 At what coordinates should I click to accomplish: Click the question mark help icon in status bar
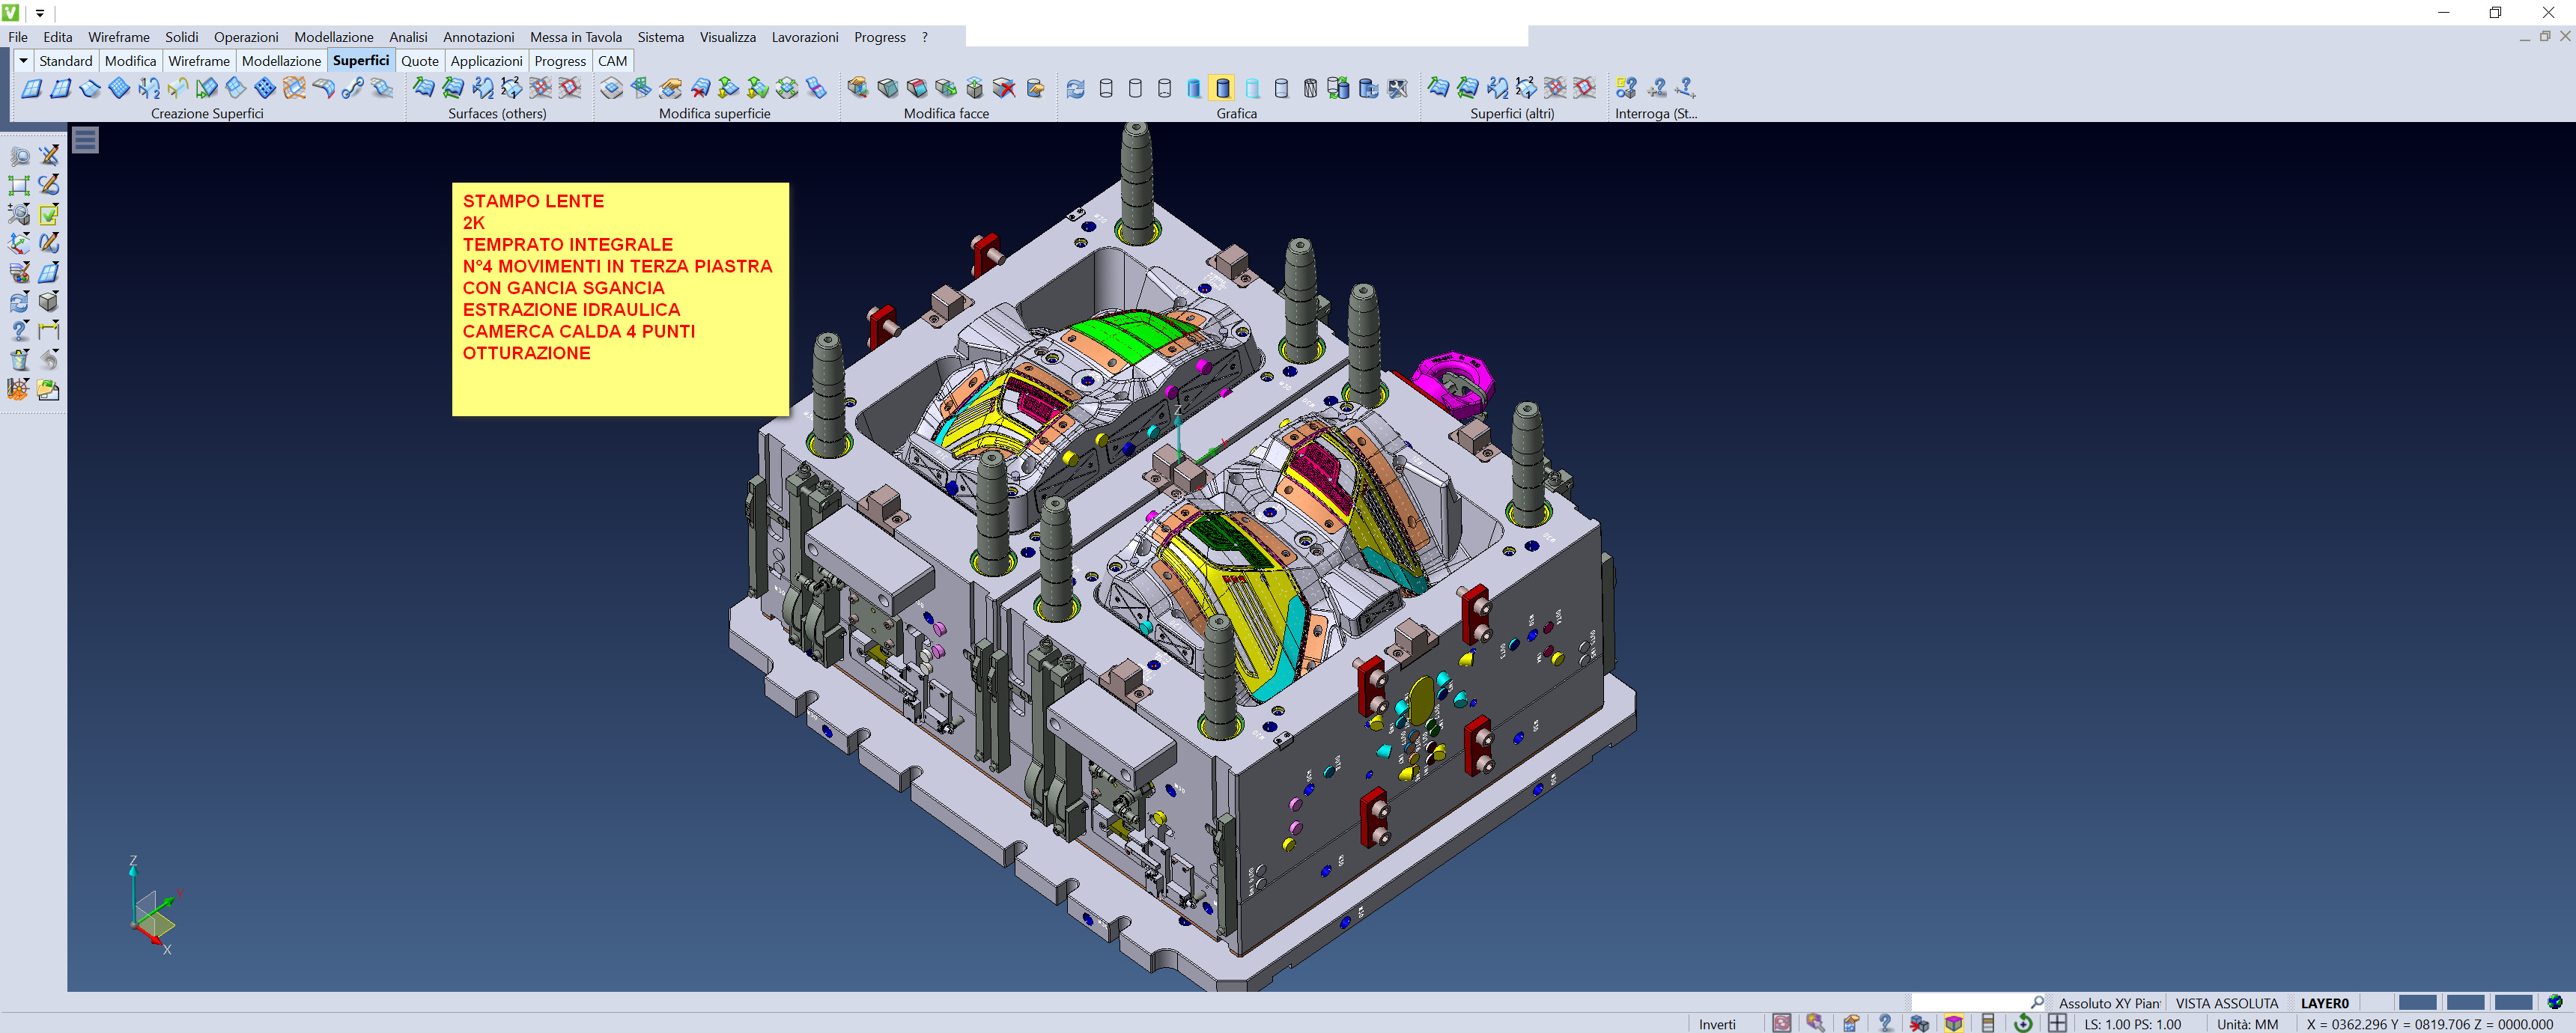1885,1023
